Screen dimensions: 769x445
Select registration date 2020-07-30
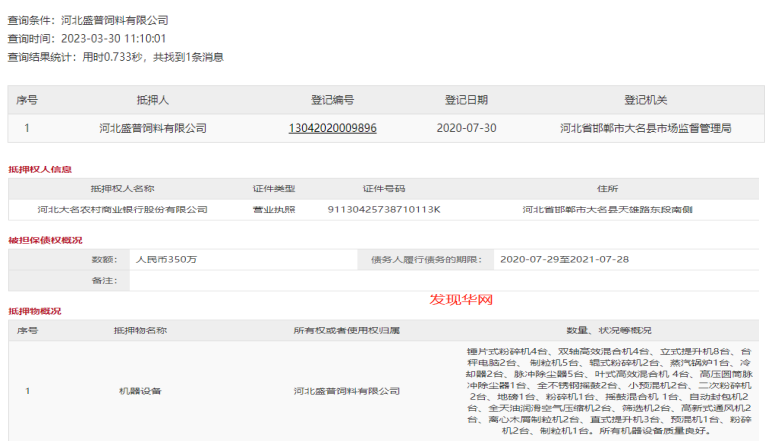point(466,128)
